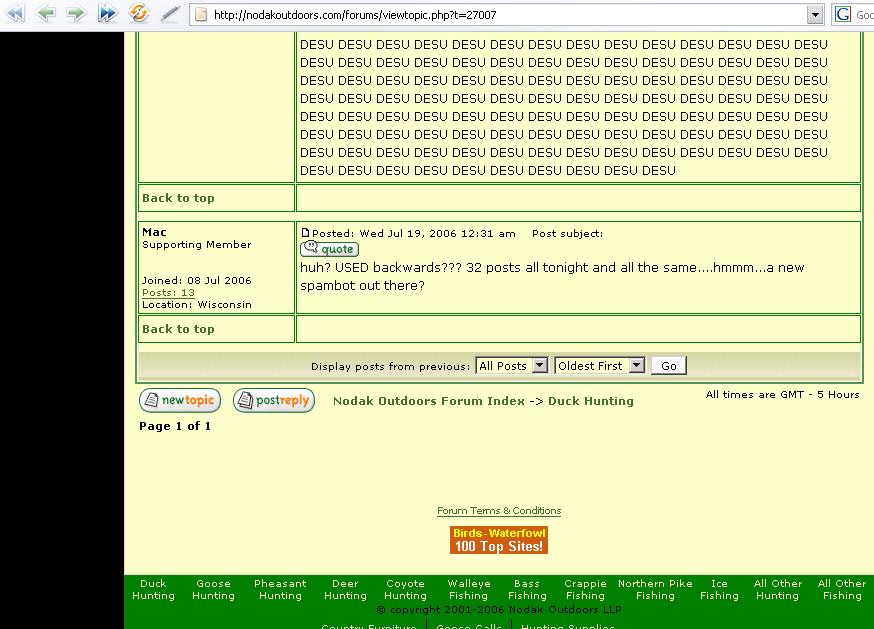Open Northern Pike Fishing in the footer menu

tap(655, 589)
